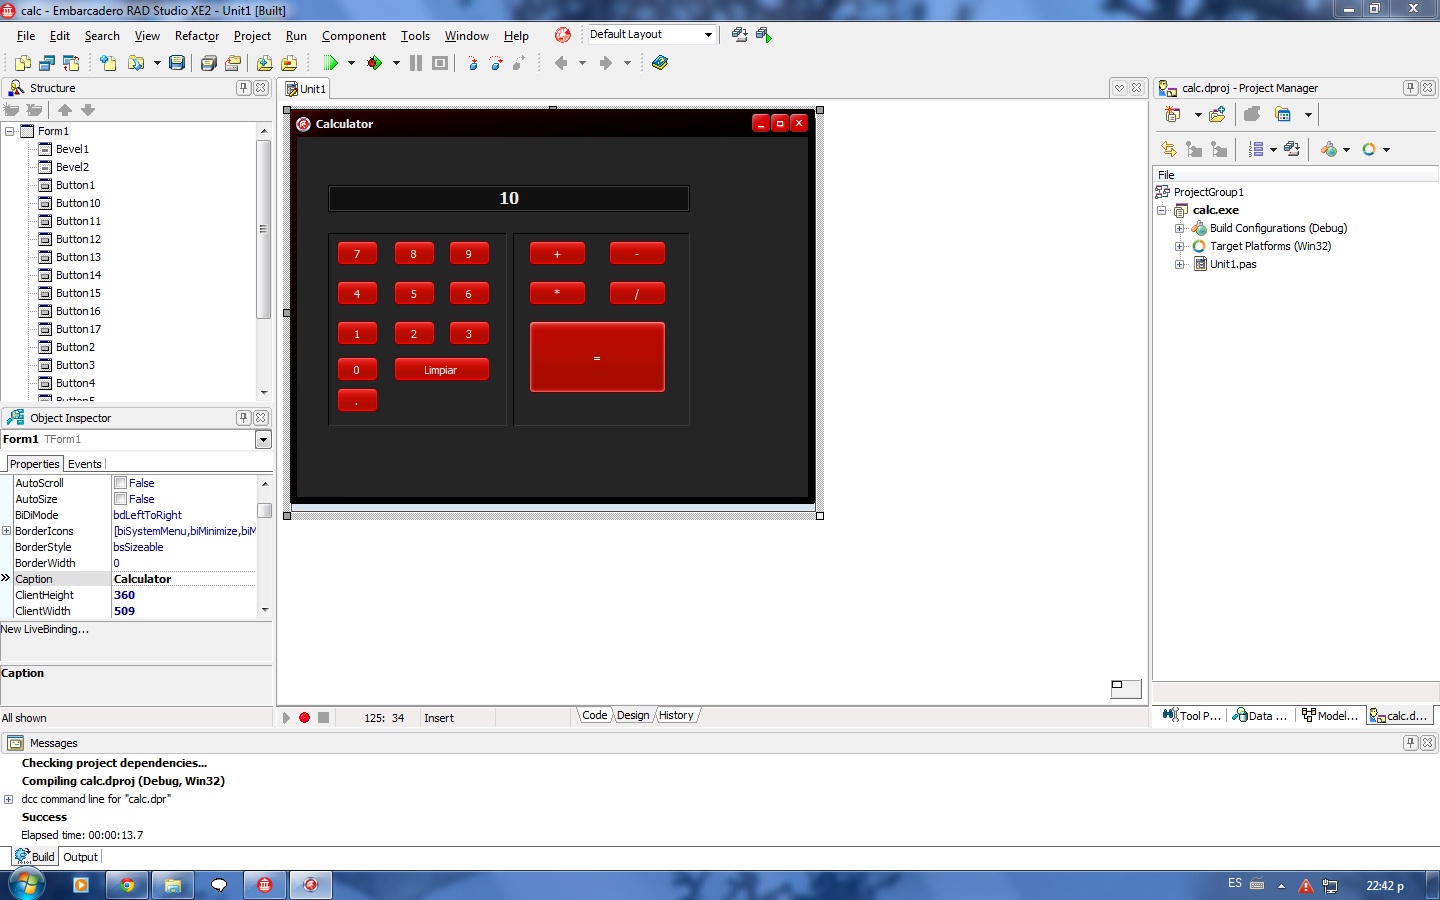This screenshot has width=1440, height=900.
Task: Click the Forward navigation arrow icon
Action: pyautogui.click(x=606, y=63)
